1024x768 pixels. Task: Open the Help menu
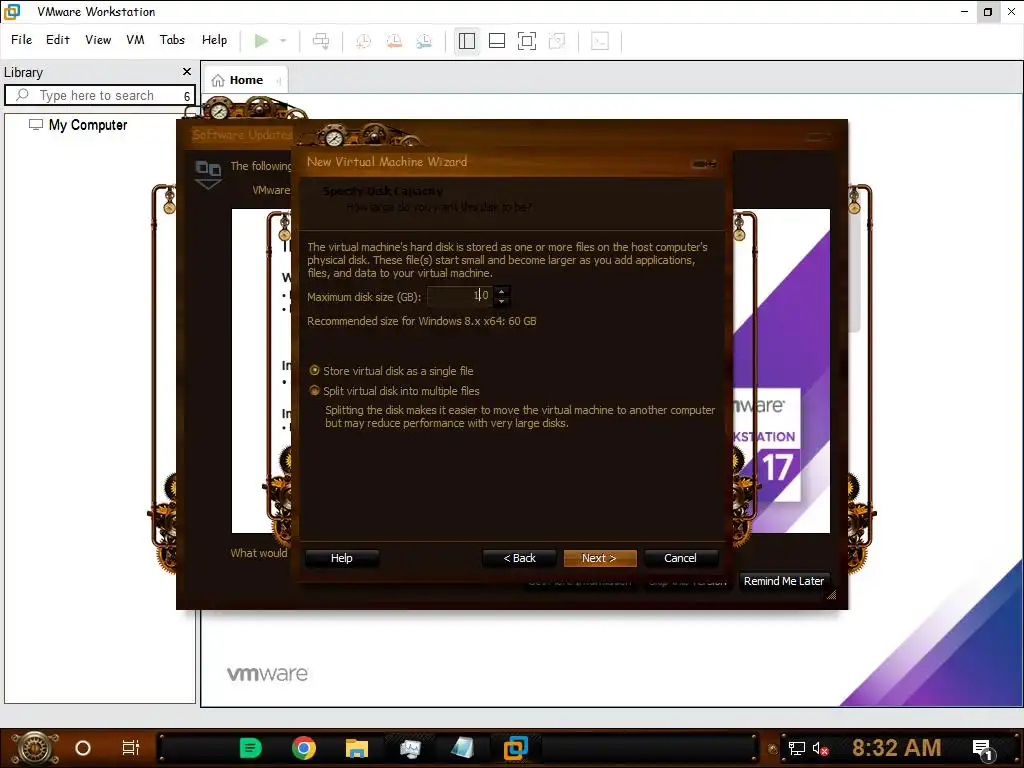214,40
